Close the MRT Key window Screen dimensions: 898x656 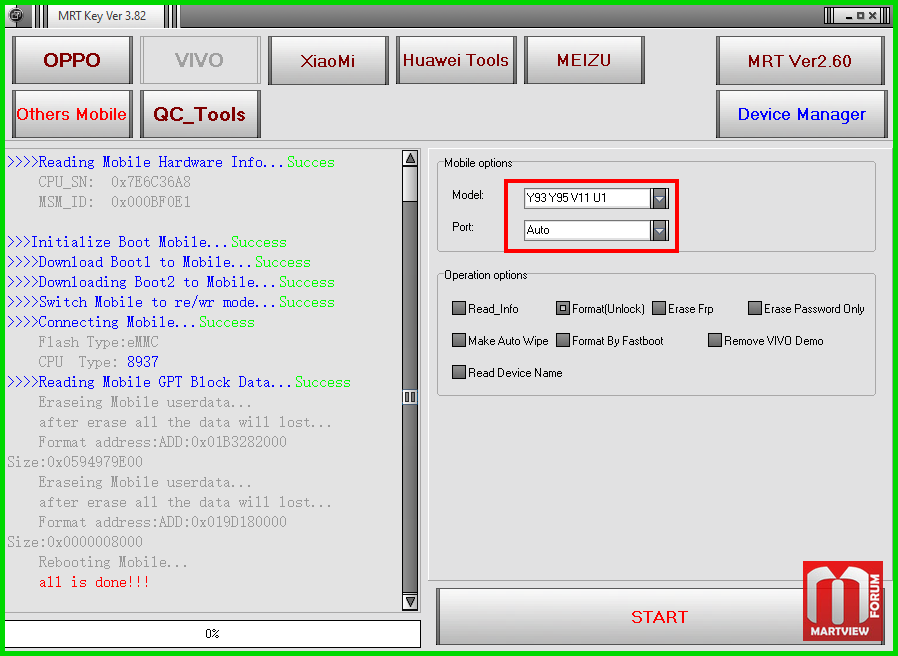point(872,15)
